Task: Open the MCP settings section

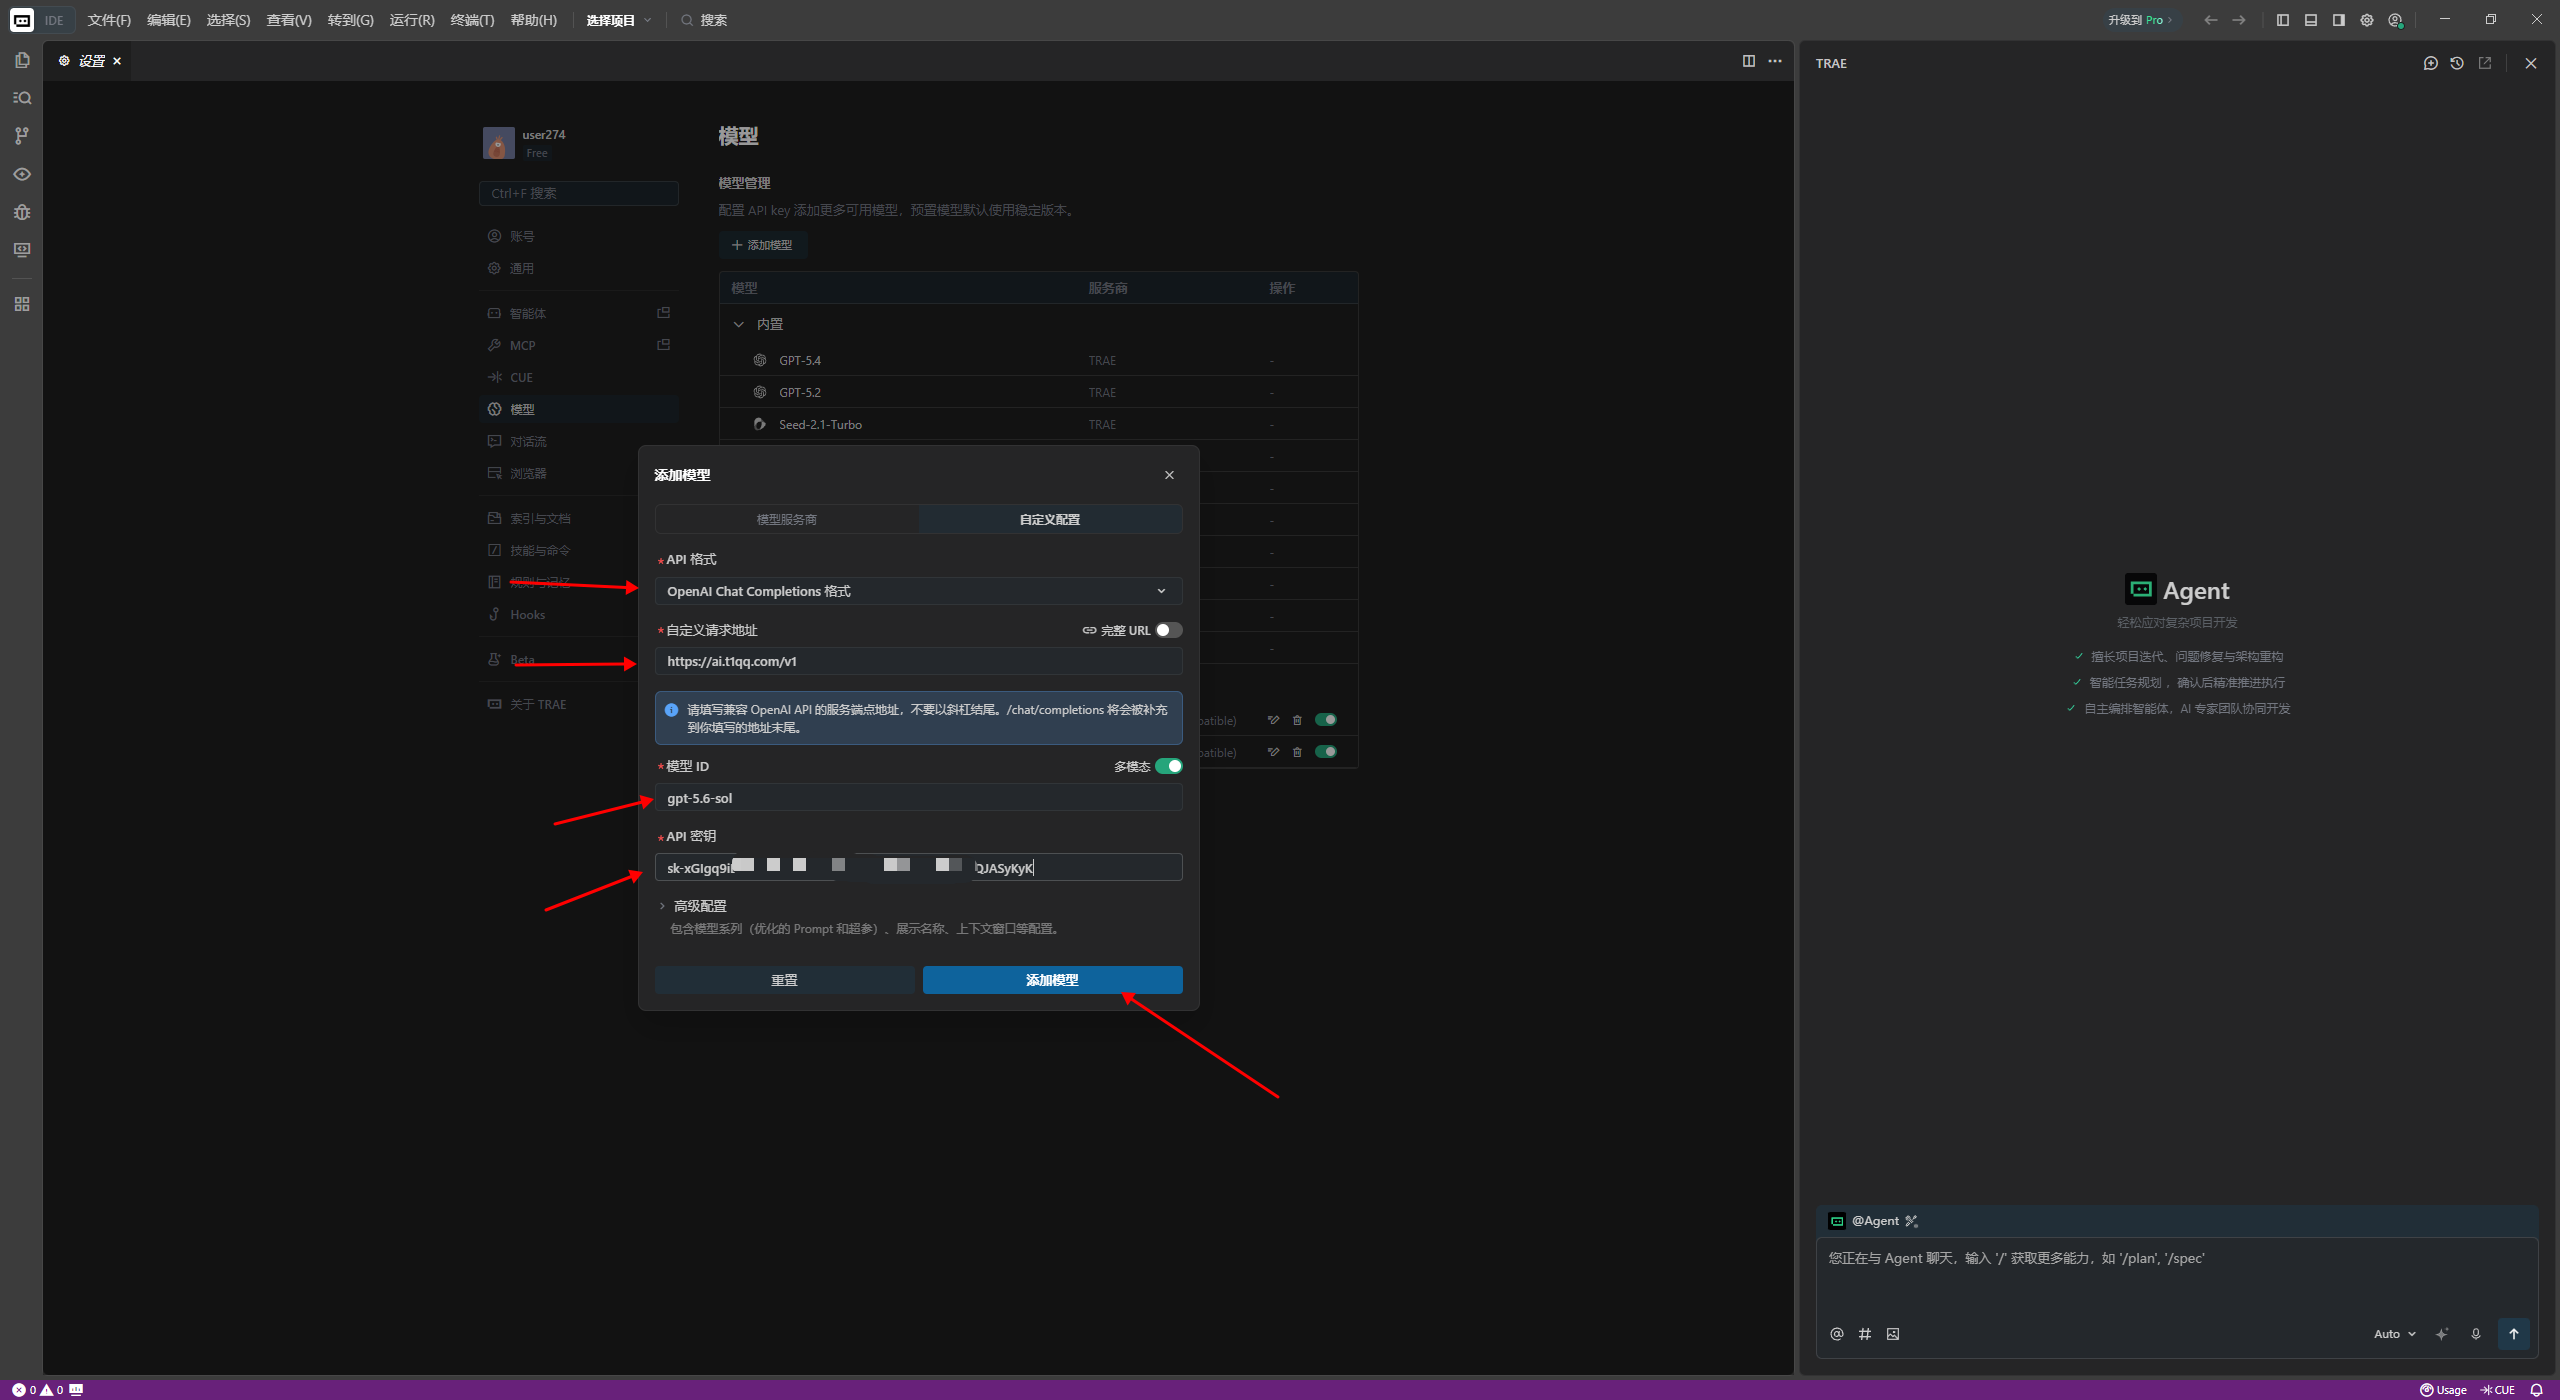Action: point(578,345)
